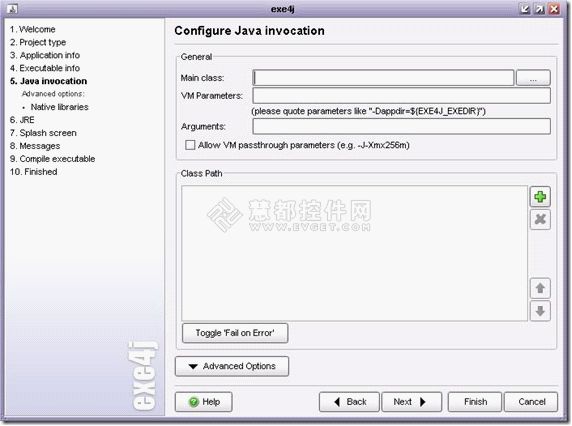This screenshot has height=426, width=572.
Task: Open step 7 Splash screen
Action: coord(43,133)
